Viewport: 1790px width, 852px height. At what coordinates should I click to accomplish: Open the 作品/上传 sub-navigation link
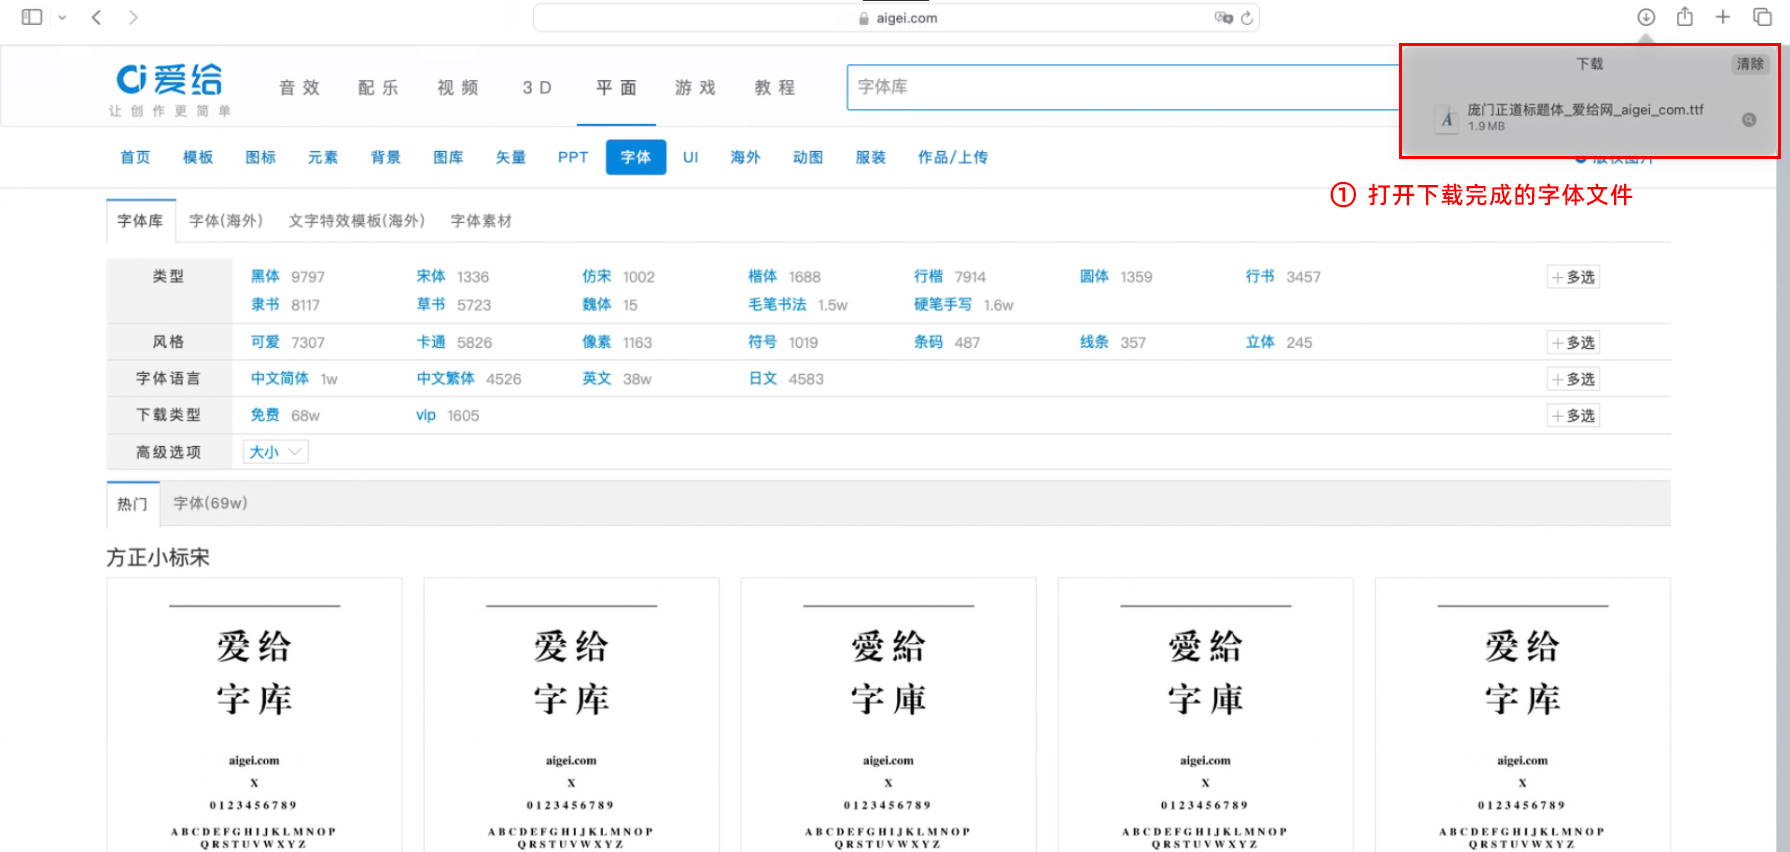pyautogui.click(x=953, y=157)
